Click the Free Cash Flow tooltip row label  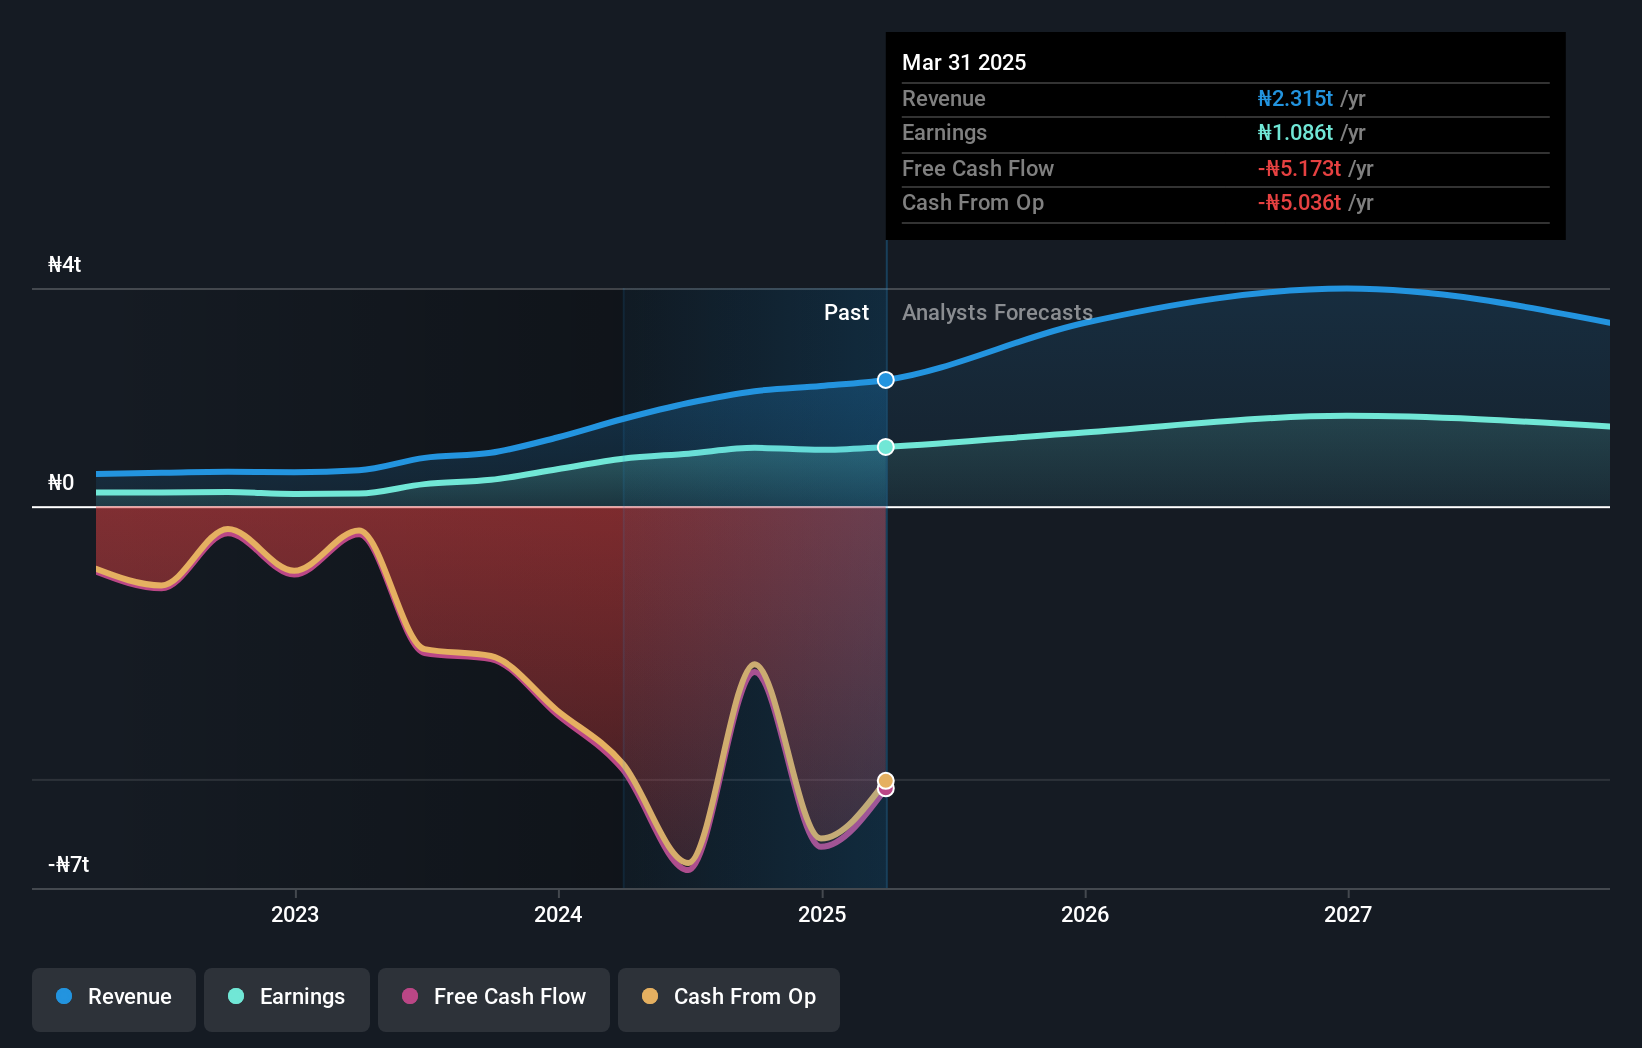pyautogui.click(x=978, y=168)
